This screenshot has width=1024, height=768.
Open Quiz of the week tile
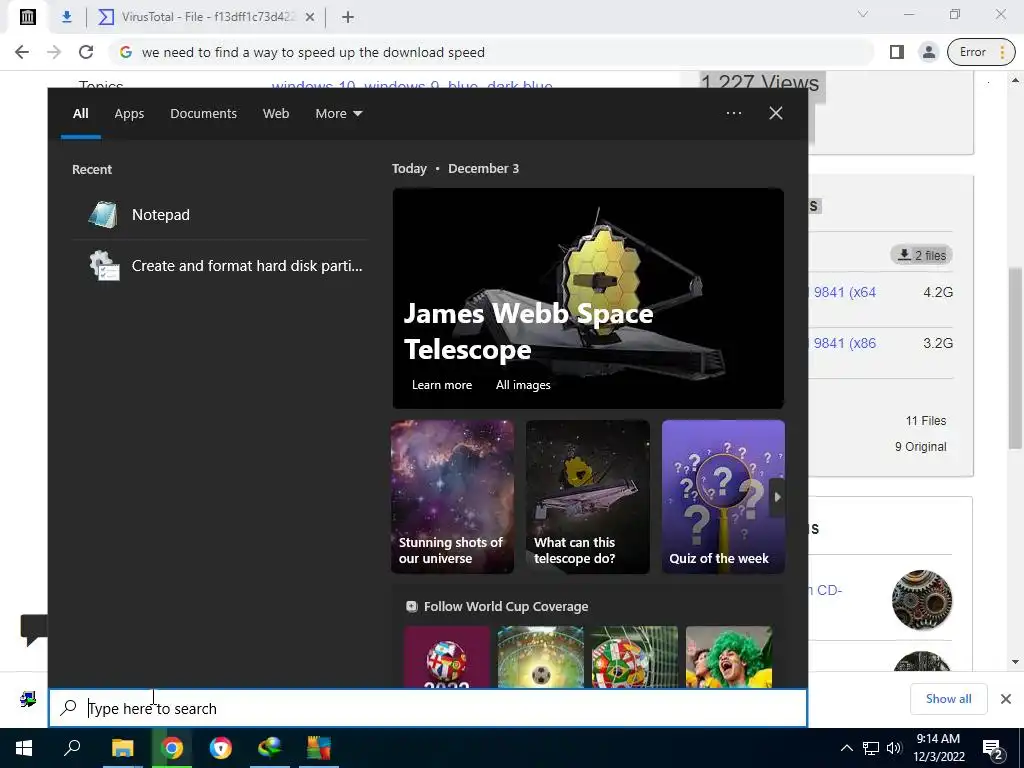tap(722, 497)
